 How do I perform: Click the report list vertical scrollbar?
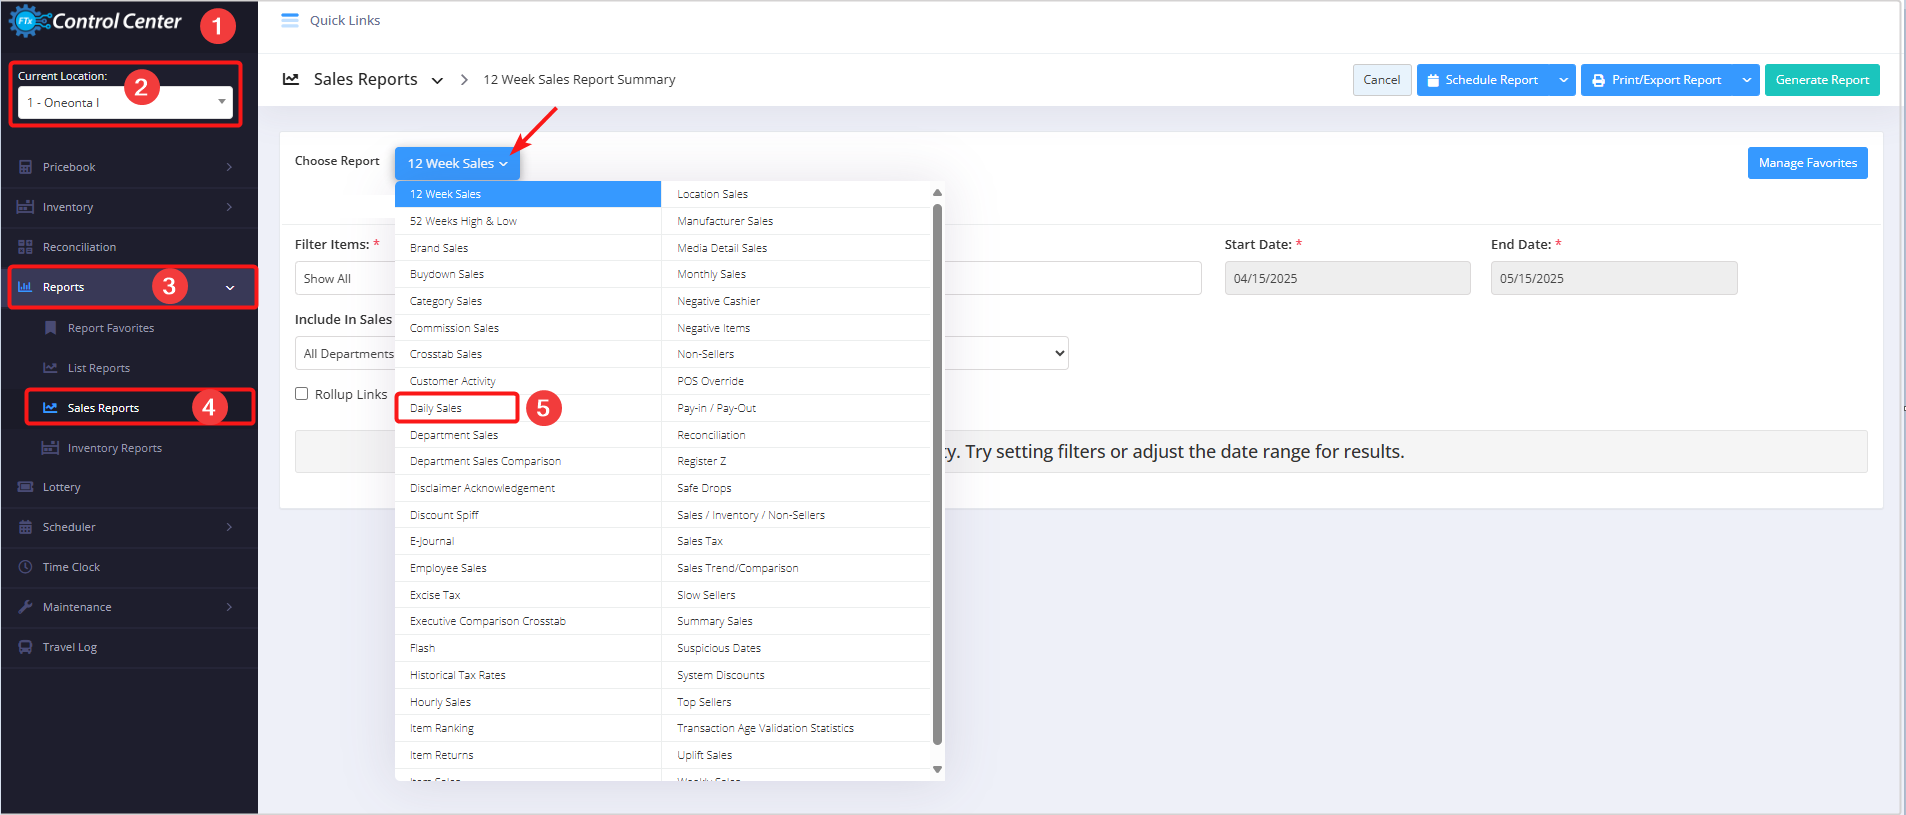pos(937,475)
